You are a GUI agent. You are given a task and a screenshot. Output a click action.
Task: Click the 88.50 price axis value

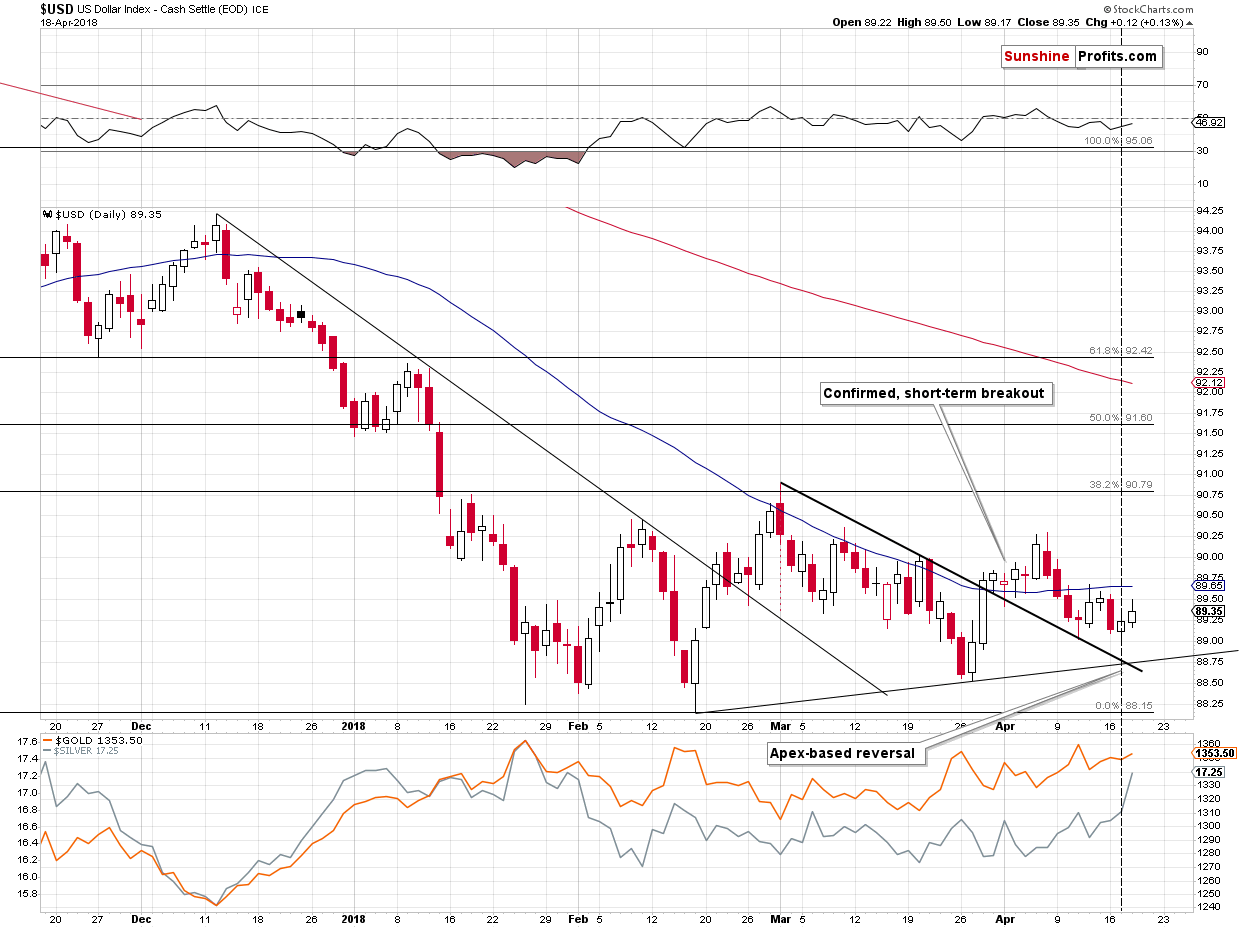[x=1208, y=683]
